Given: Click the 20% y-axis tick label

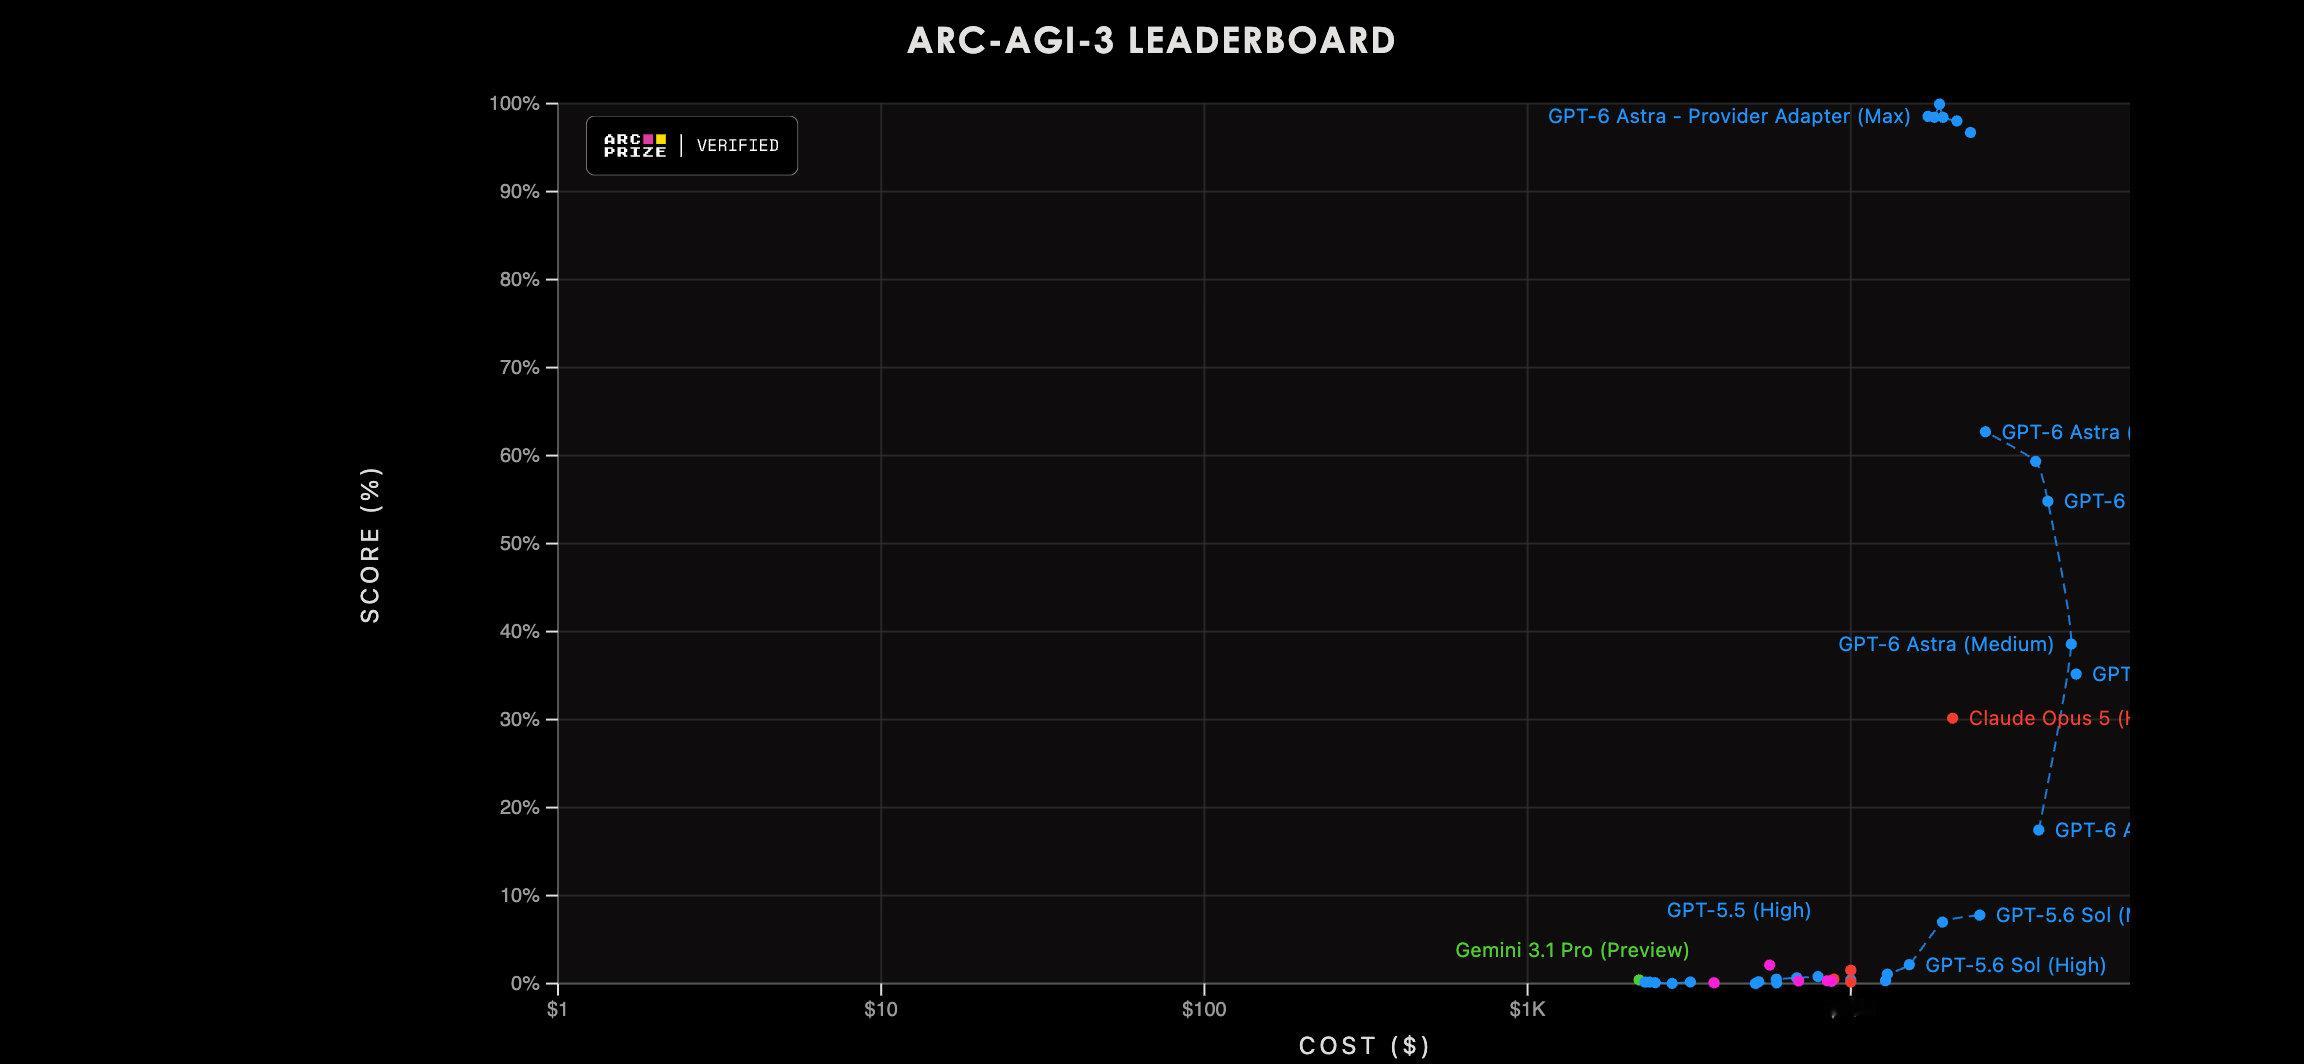Looking at the screenshot, I should pyautogui.click(x=520, y=808).
